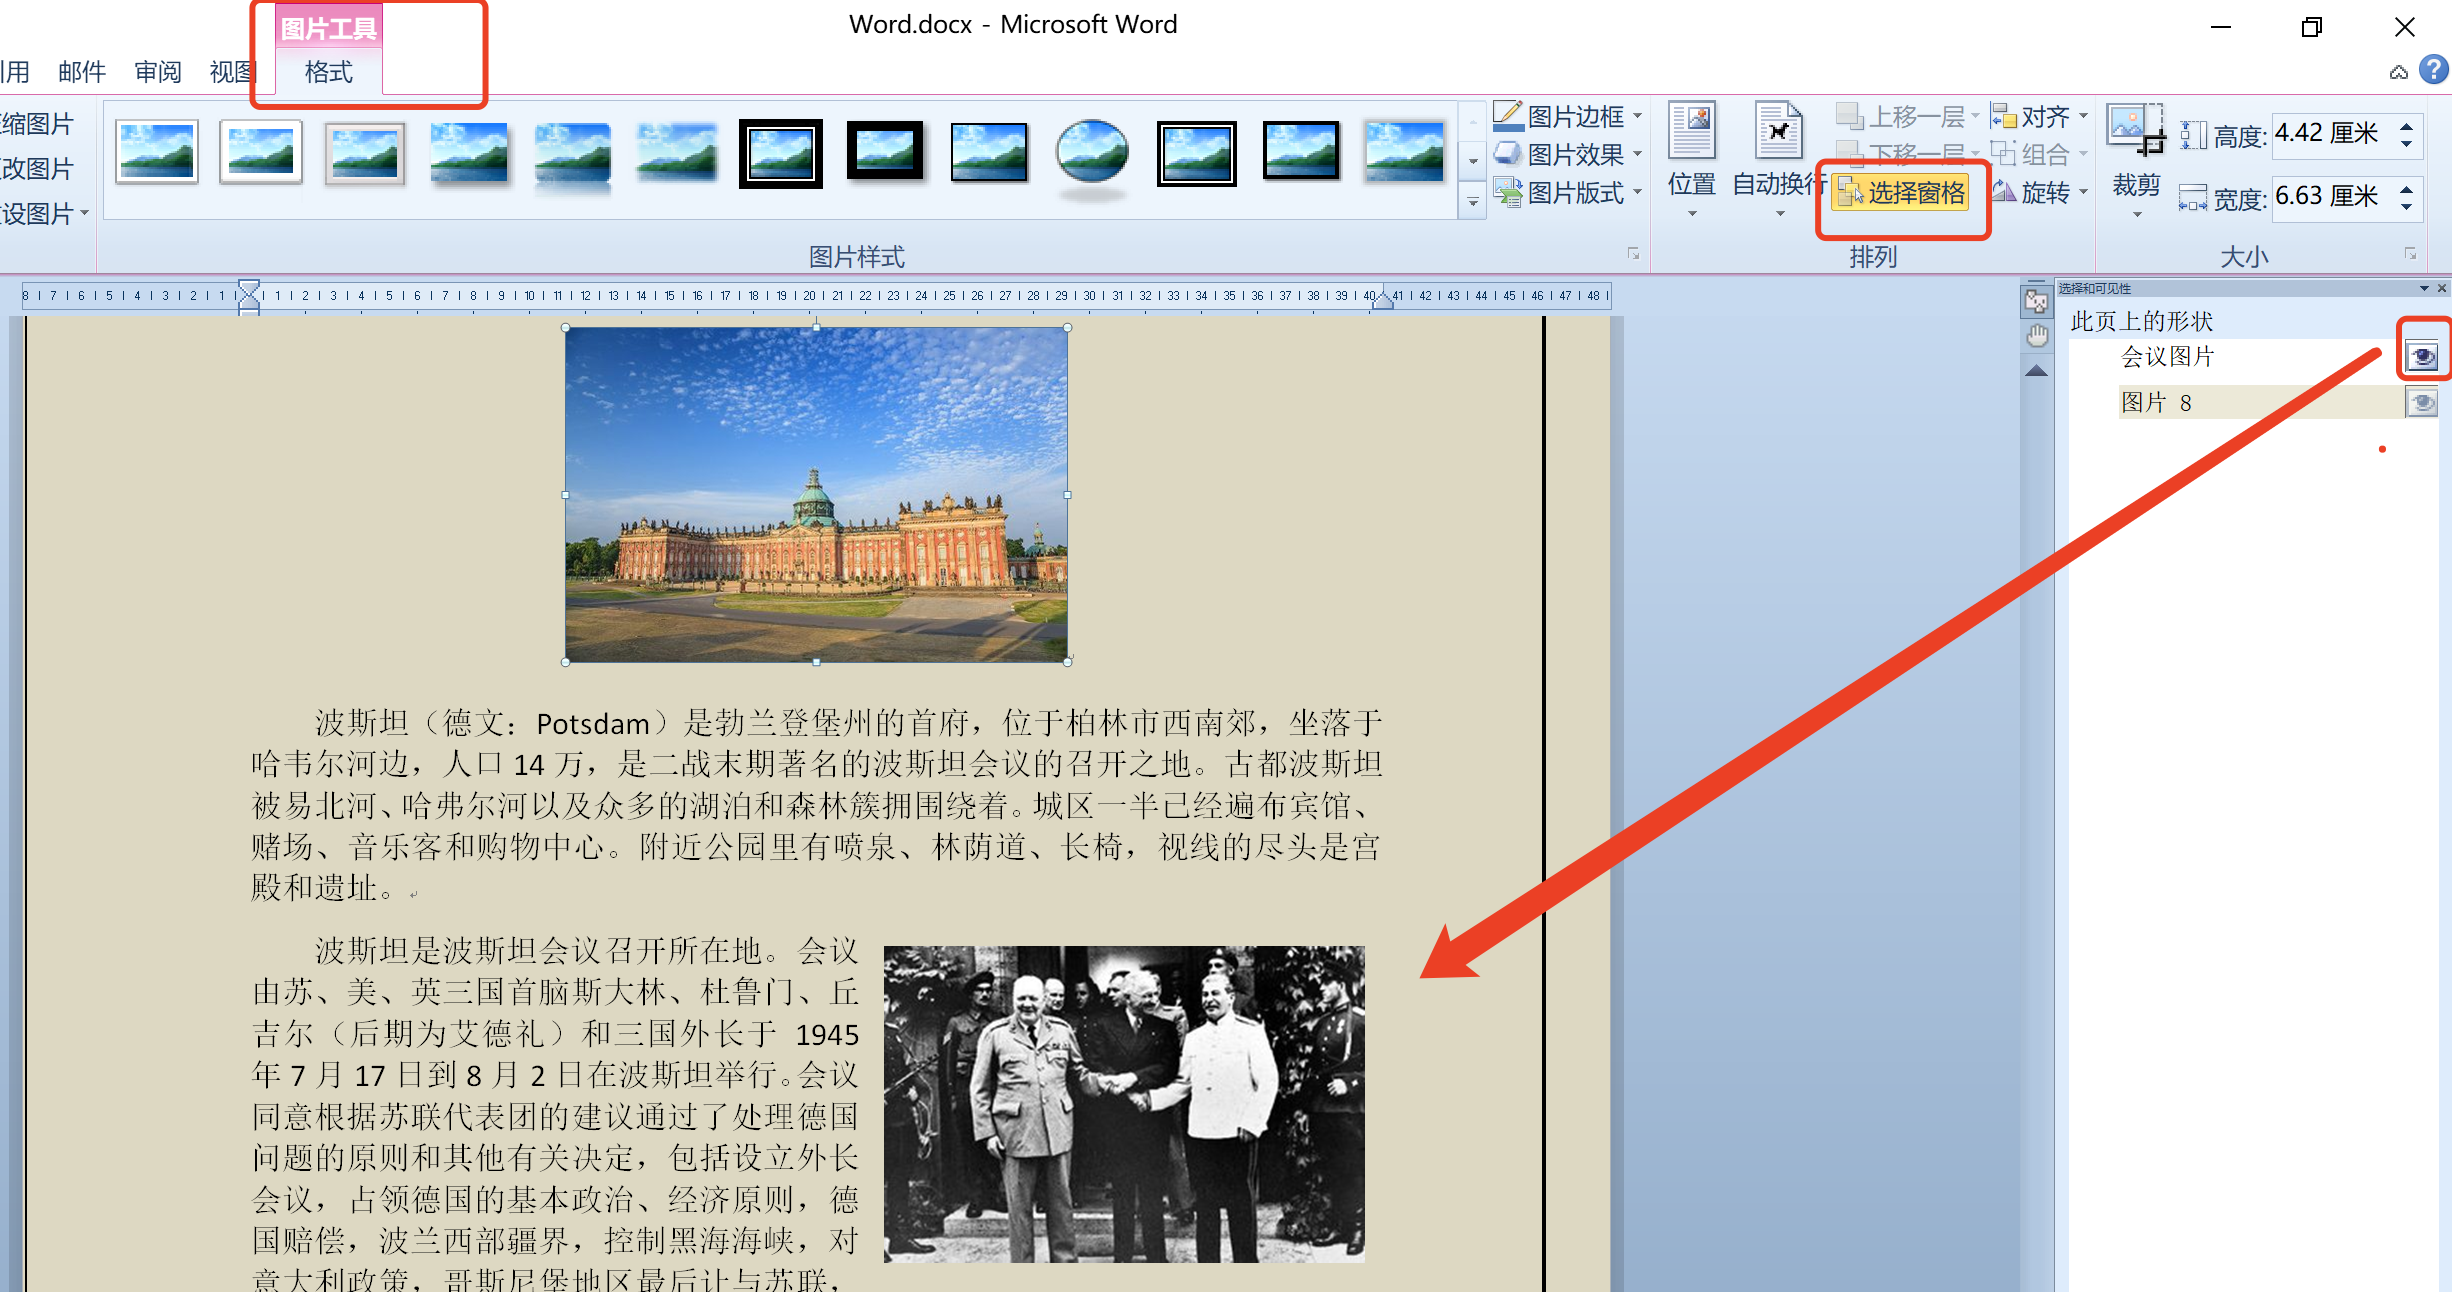Image resolution: width=2452 pixels, height=1292 pixels.
Task: Open the 图片边框 dropdown arrow
Action: [x=1638, y=117]
